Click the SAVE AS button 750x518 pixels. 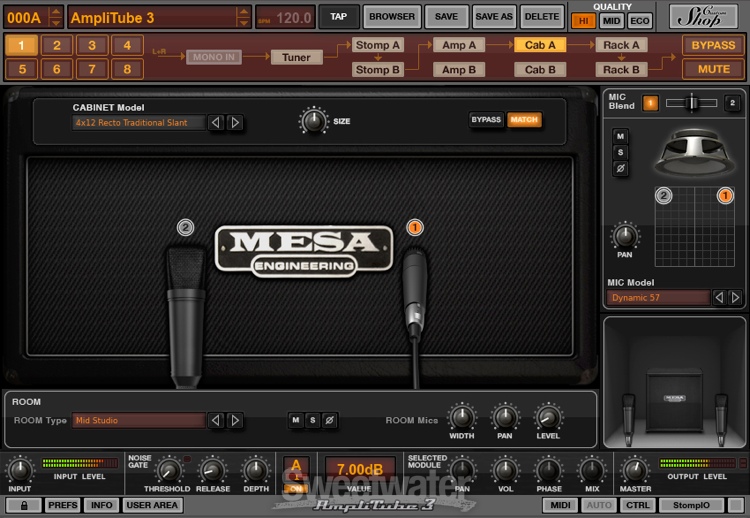(493, 17)
